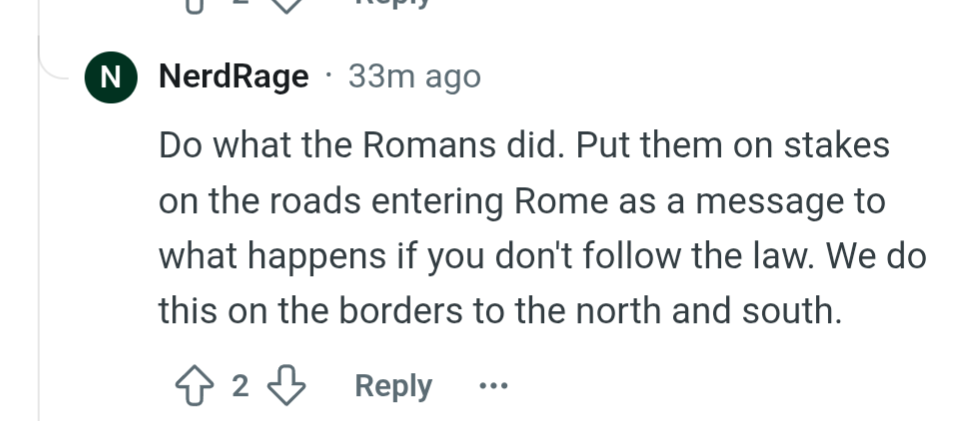Screen dimensions: 975x421
Task: Reply to the NerdRage comment
Action: coord(393,386)
